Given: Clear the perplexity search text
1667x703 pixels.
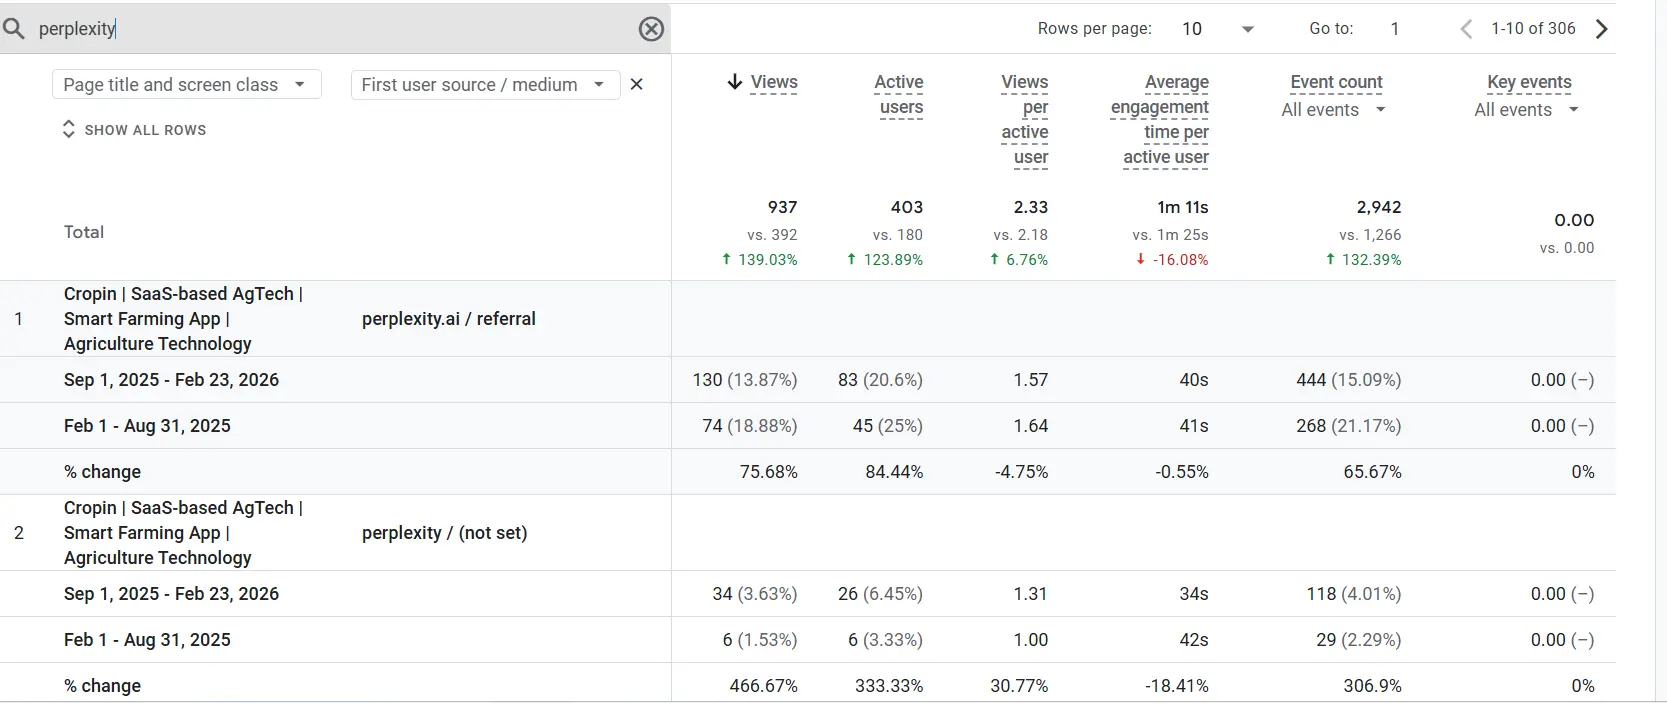Looking at the screenshot, I should (x=651, y=29).
